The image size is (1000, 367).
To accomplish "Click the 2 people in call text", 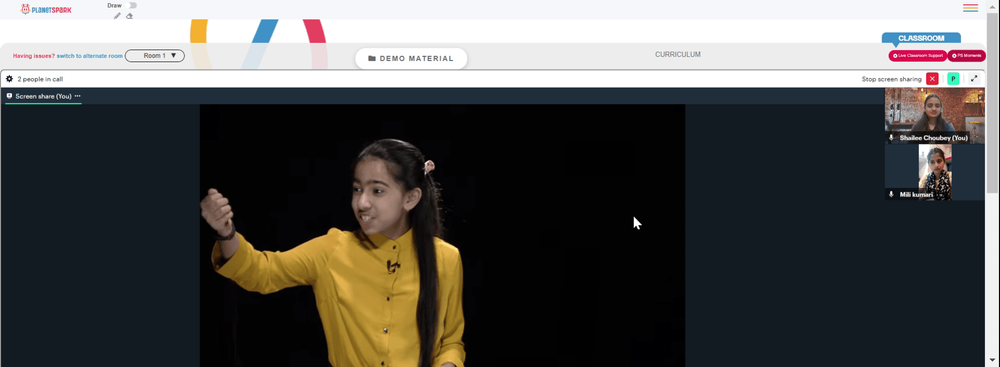I will pyautogui.click(x=40, y=79).
